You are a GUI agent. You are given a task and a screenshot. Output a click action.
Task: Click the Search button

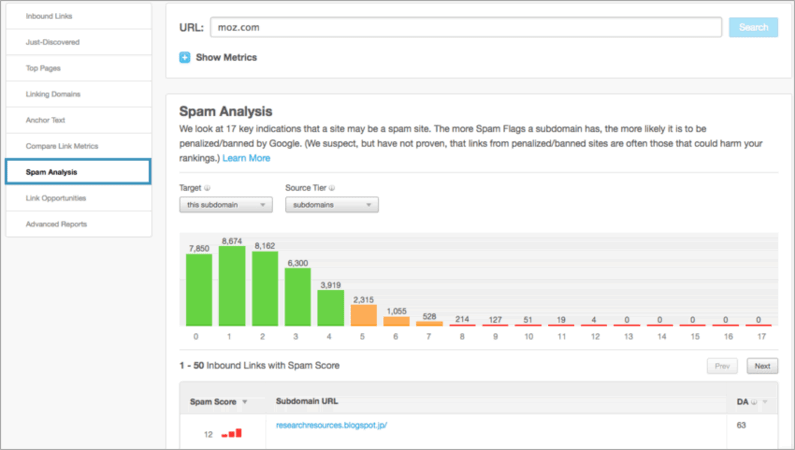tap(753, 27)
